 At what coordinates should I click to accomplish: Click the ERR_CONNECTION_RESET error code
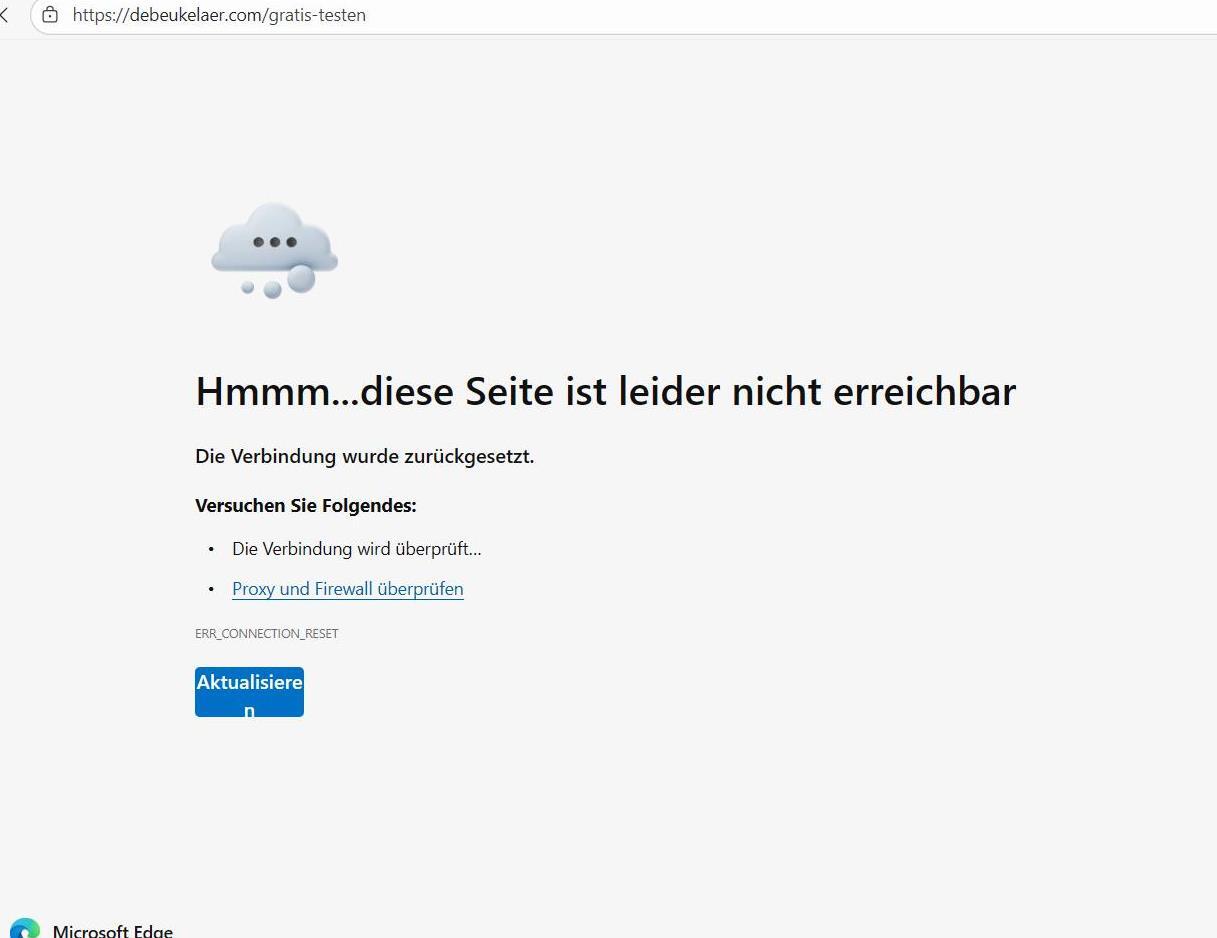[x=266, y=634]
